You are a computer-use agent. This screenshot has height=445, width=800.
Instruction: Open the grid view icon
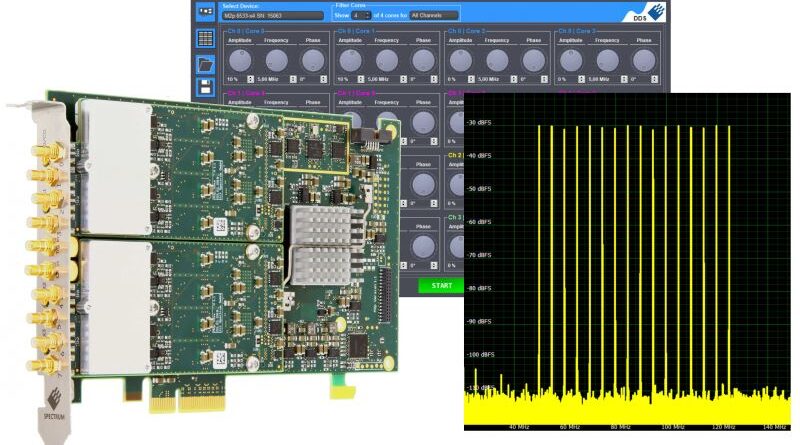pyautogui.click(x=205, y=39)
